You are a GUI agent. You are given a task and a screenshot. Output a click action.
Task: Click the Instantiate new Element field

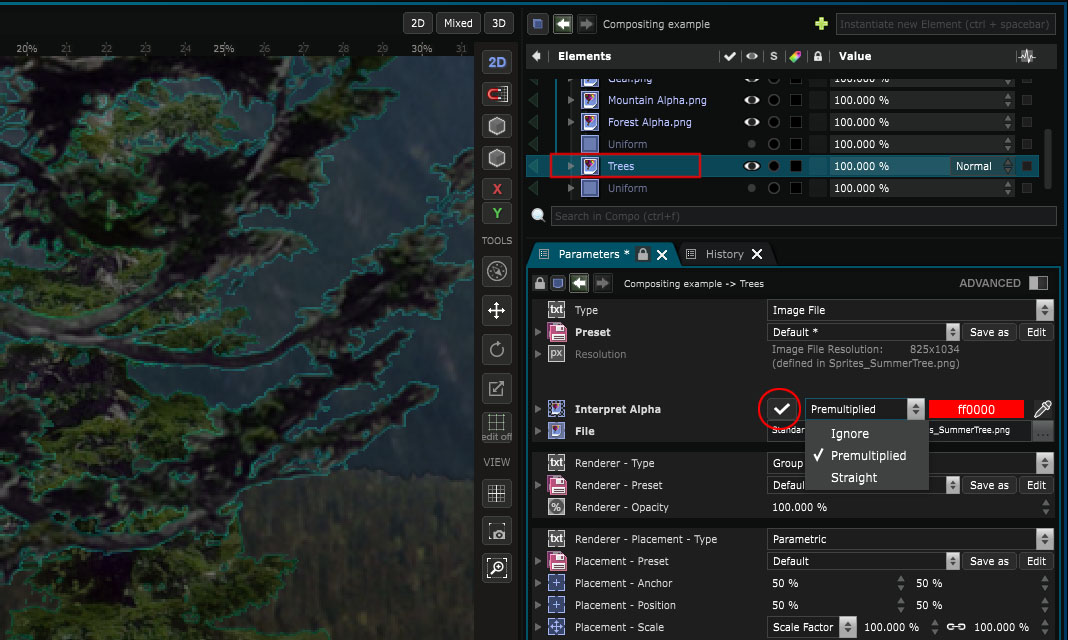pyautogui.click(x=945, y=24)
